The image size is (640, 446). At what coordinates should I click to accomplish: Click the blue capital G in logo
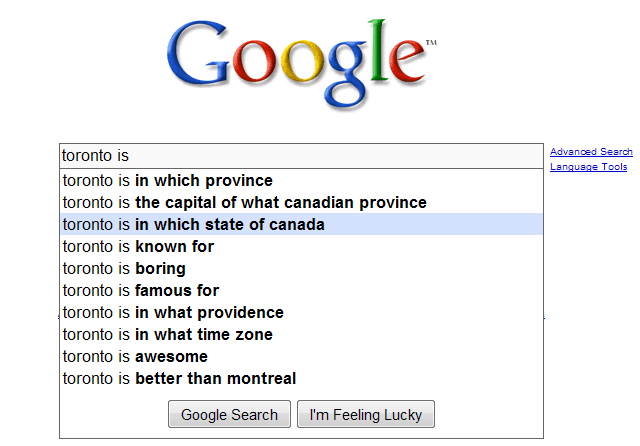(198, 53)
